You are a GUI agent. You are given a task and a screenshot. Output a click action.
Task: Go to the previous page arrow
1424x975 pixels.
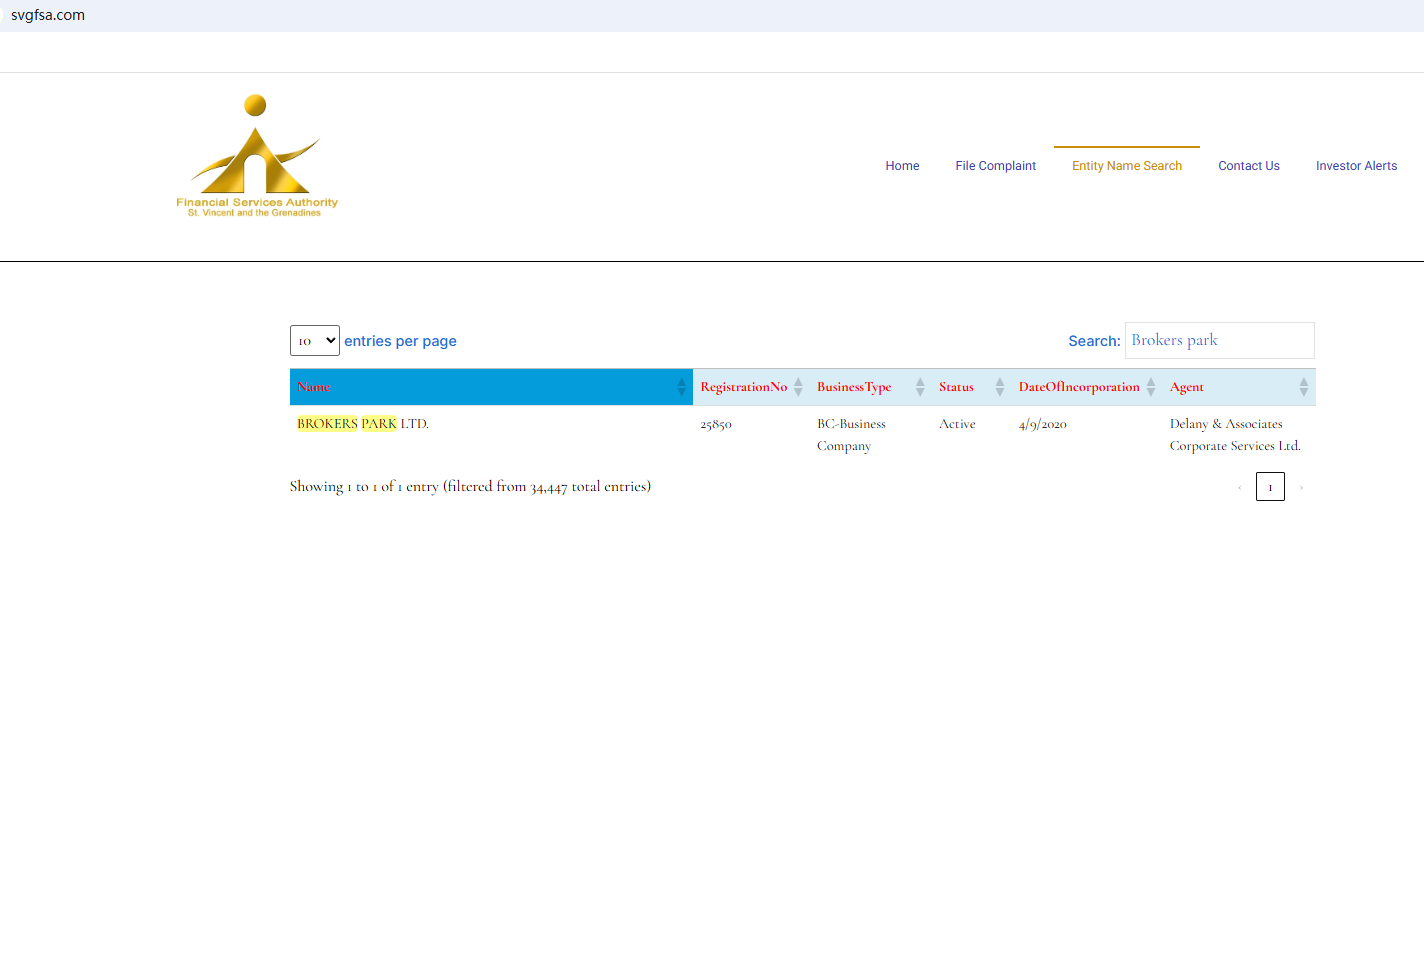[x=1240, y=488]
